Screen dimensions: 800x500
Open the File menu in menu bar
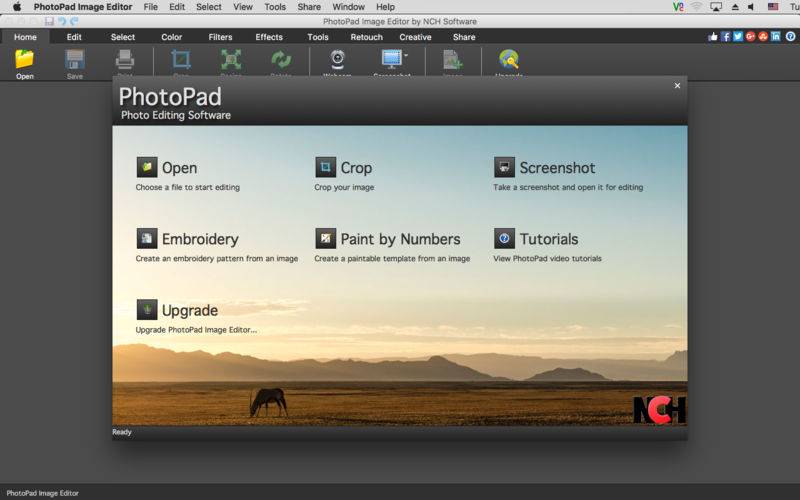click(x=151, y=7)
